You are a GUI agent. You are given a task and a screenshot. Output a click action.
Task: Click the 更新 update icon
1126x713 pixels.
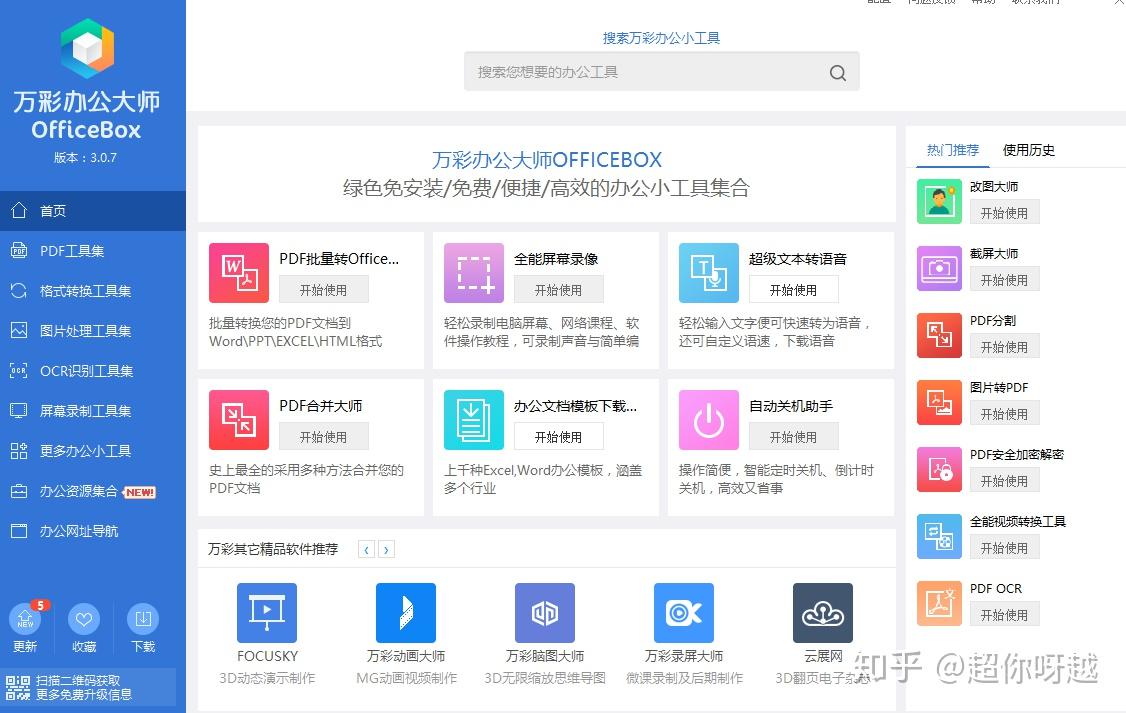25,618
